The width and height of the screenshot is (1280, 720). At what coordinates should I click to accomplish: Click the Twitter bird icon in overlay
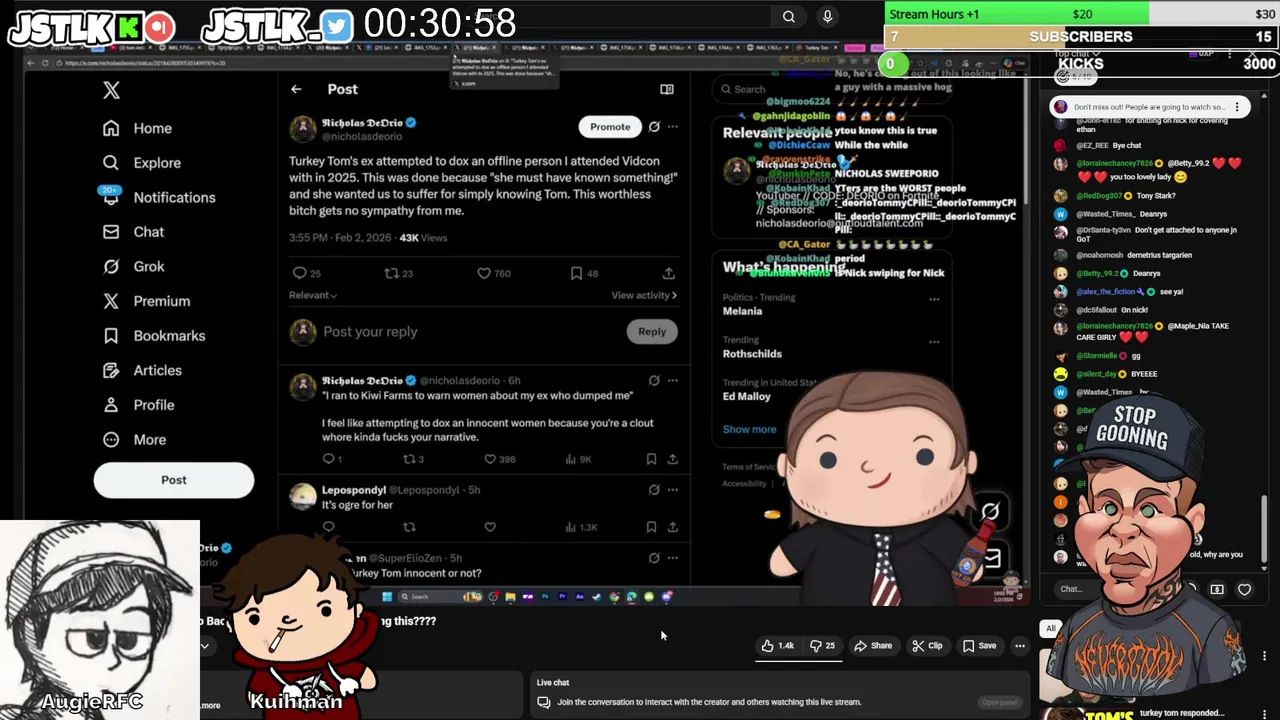pyautogui.click(x=338, y=28)
